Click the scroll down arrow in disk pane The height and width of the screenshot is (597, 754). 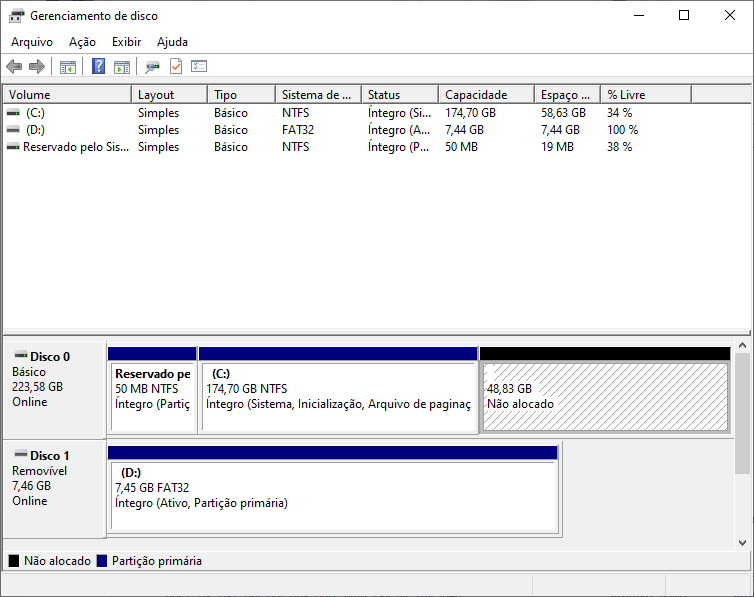coord(742,543)
